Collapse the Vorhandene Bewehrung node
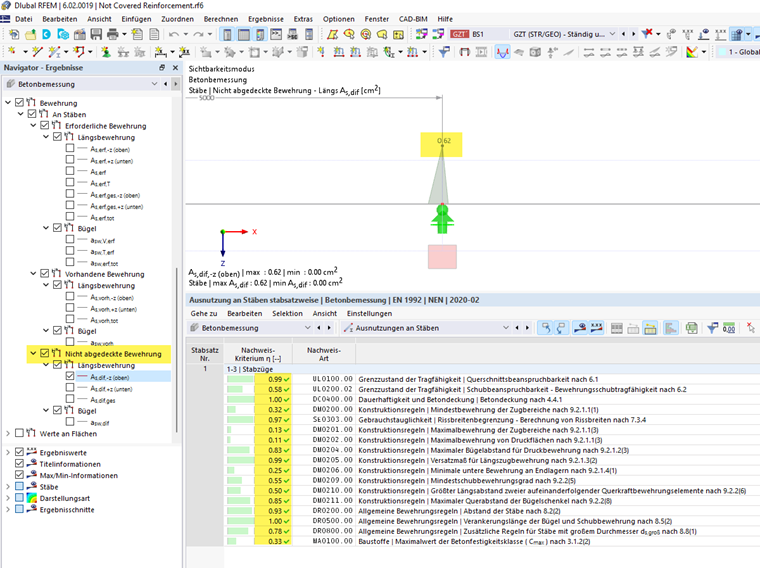The height and width of the screenshot is (568, 760). [x=33, y=273]
